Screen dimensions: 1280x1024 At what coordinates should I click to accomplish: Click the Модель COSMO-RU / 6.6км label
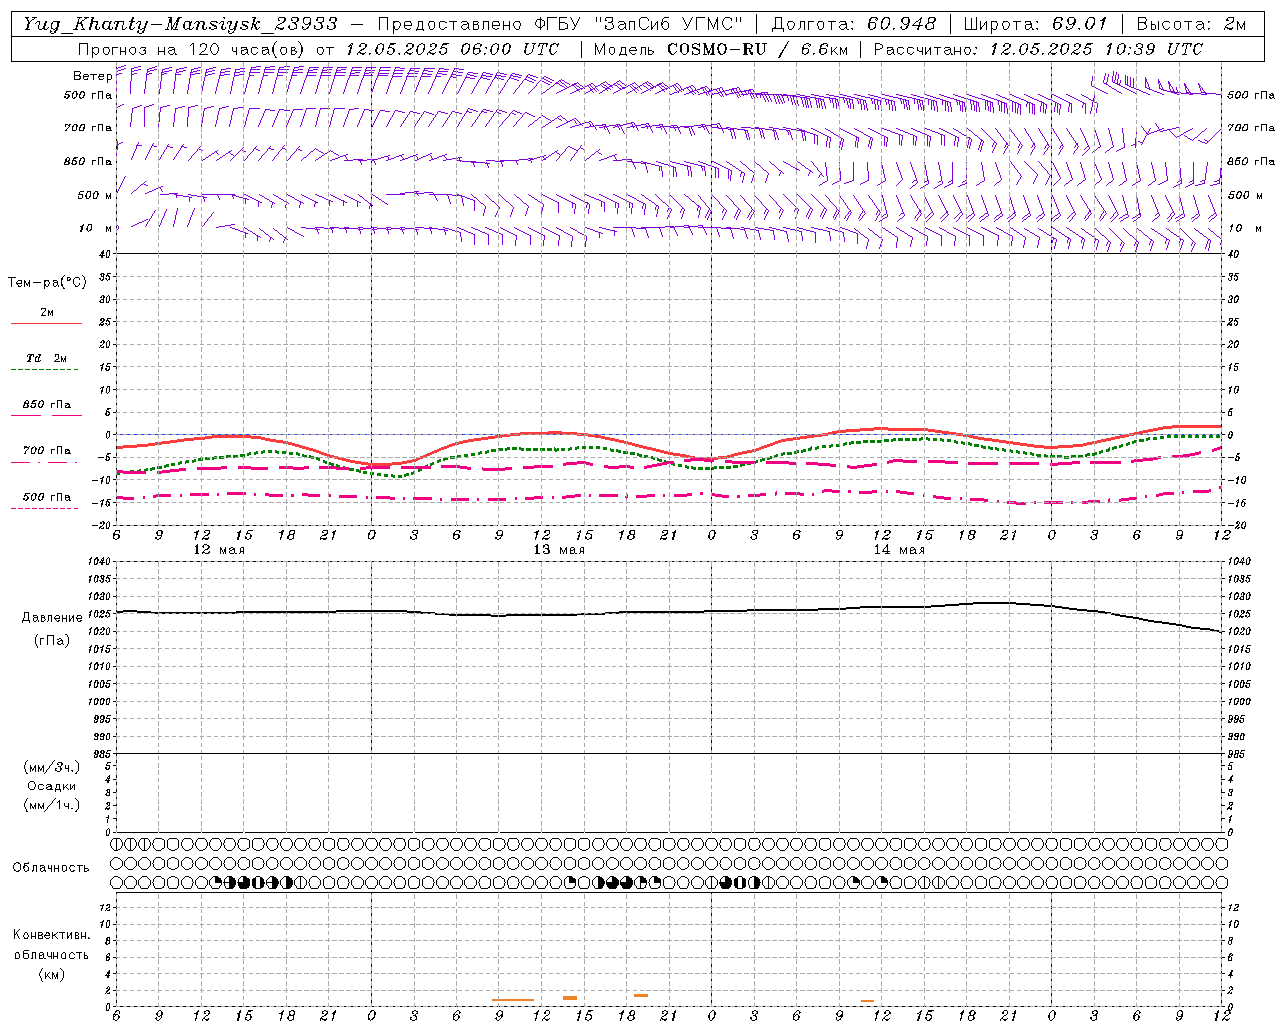tap(720, 49)
